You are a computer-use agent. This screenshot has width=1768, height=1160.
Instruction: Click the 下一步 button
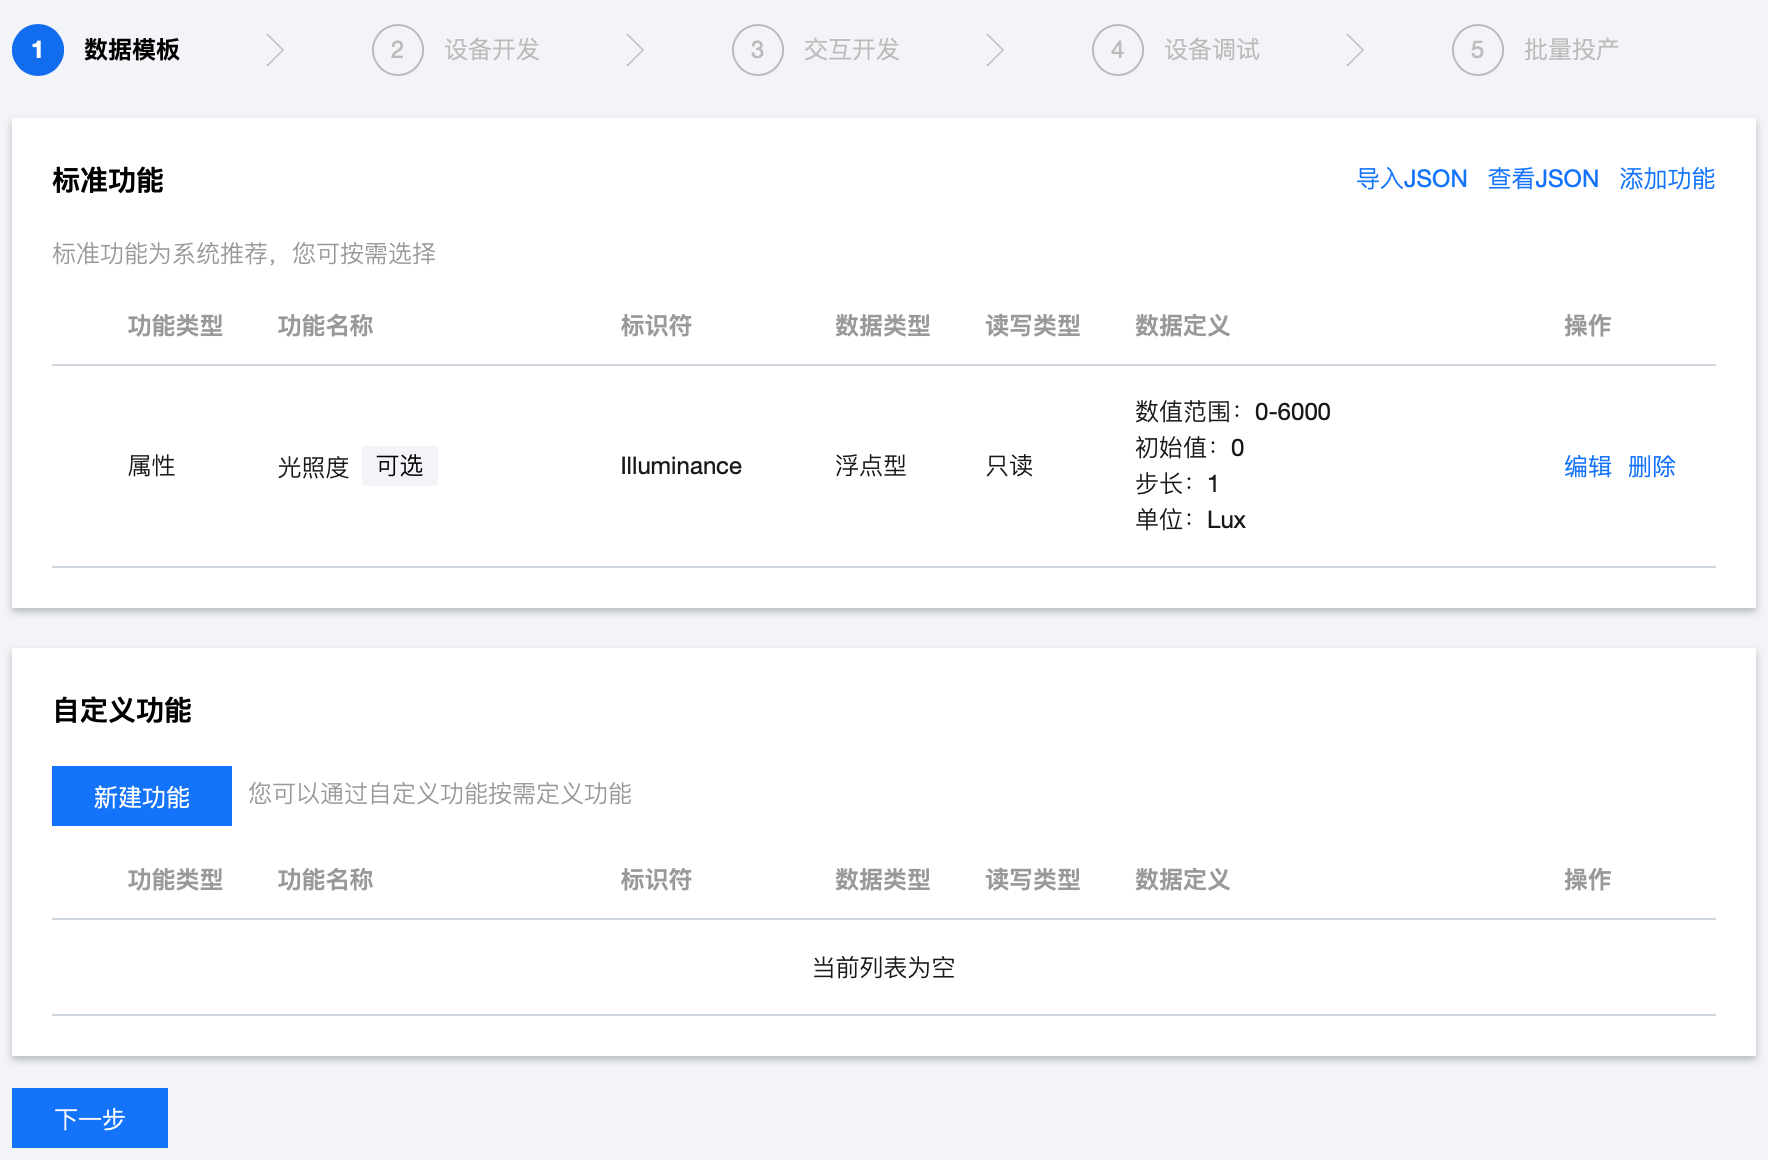[x=90, y=1118]
